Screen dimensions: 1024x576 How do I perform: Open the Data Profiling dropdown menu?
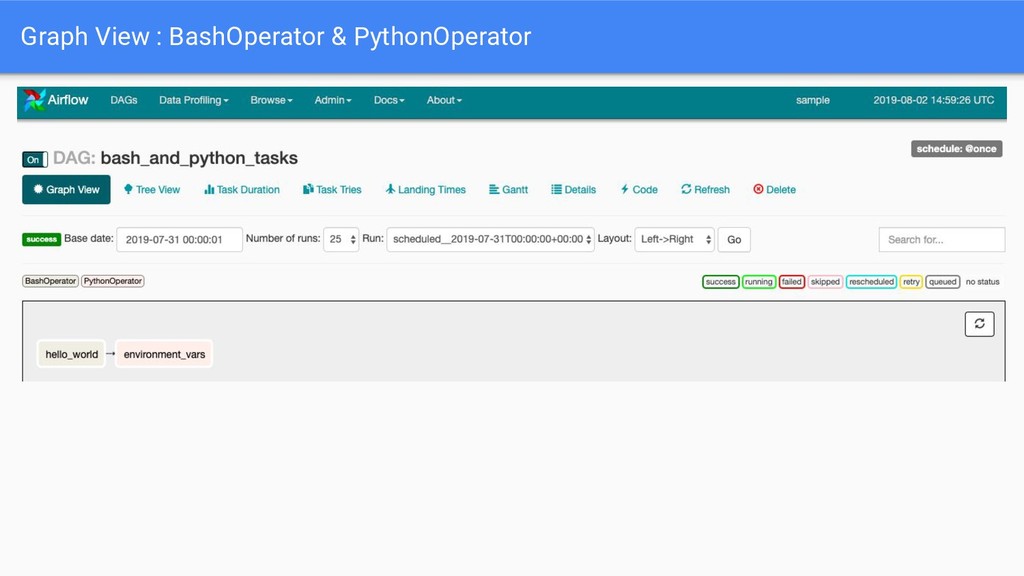coord(193,100)
